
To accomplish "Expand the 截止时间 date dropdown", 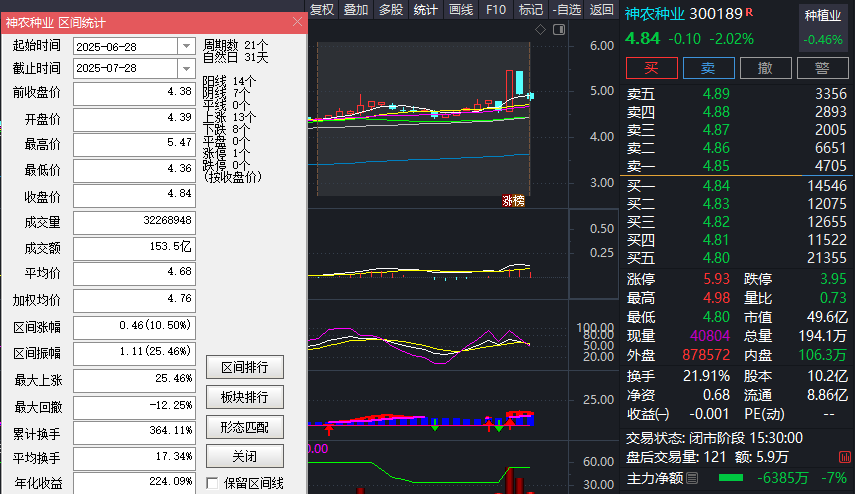I will tap(186, 68).
